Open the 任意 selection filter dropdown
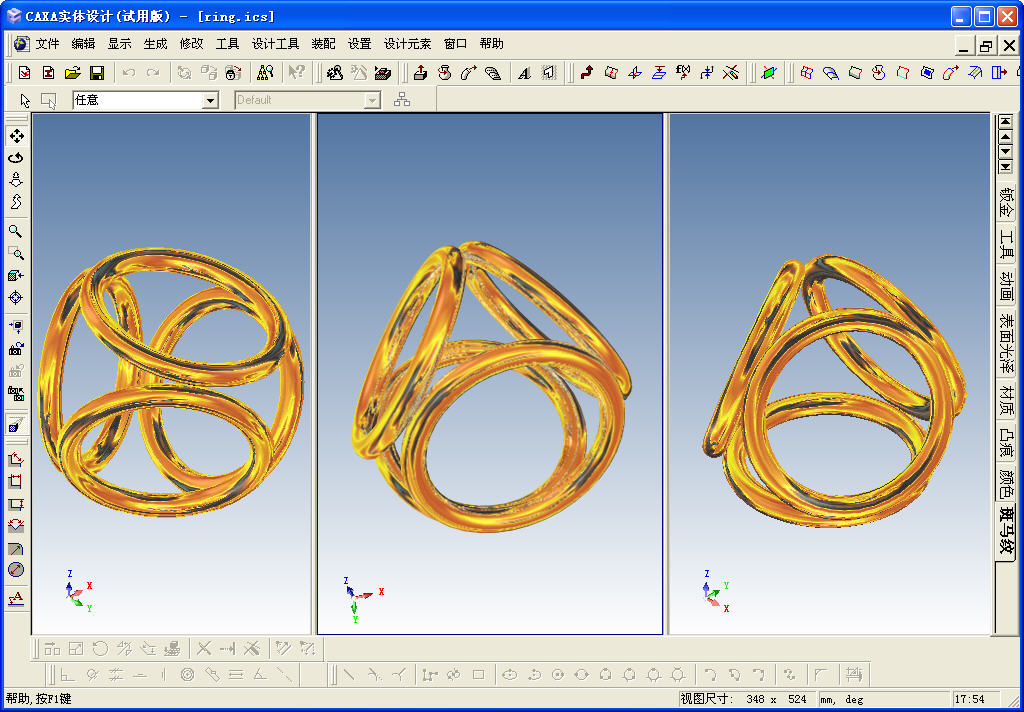 coord(210,101)
